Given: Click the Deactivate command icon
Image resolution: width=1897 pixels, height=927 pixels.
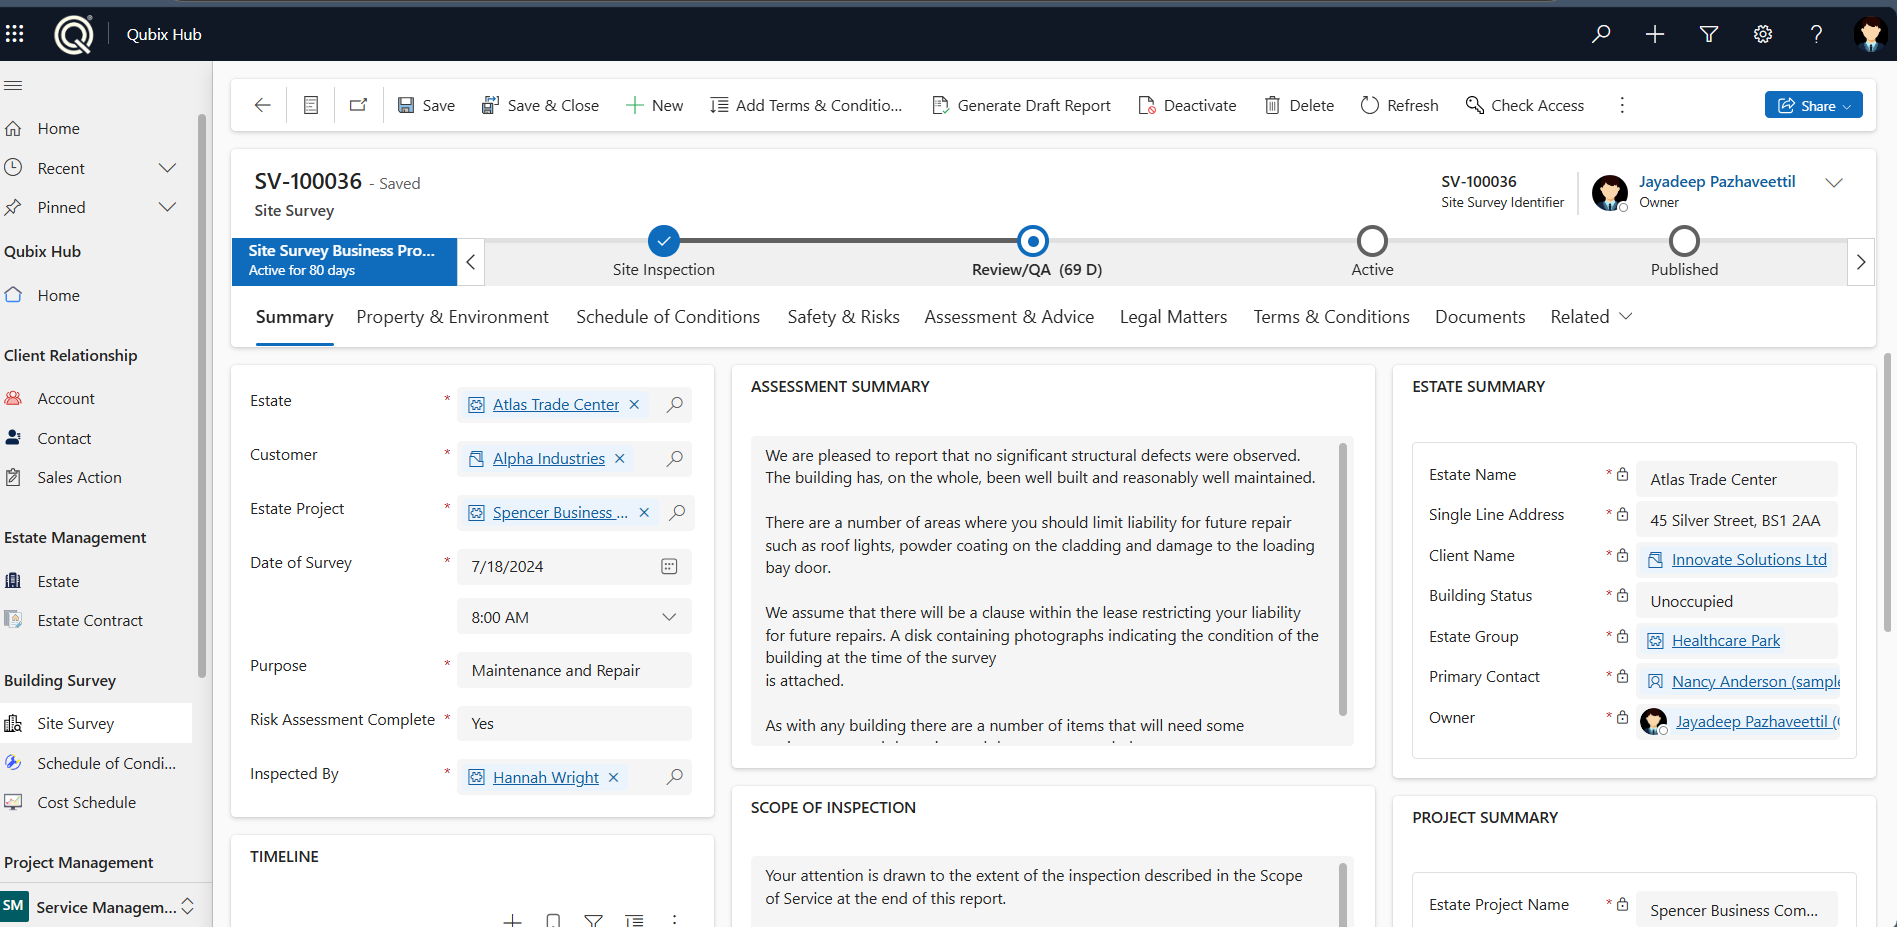Looking at the screenshot, I should 1146,105.
